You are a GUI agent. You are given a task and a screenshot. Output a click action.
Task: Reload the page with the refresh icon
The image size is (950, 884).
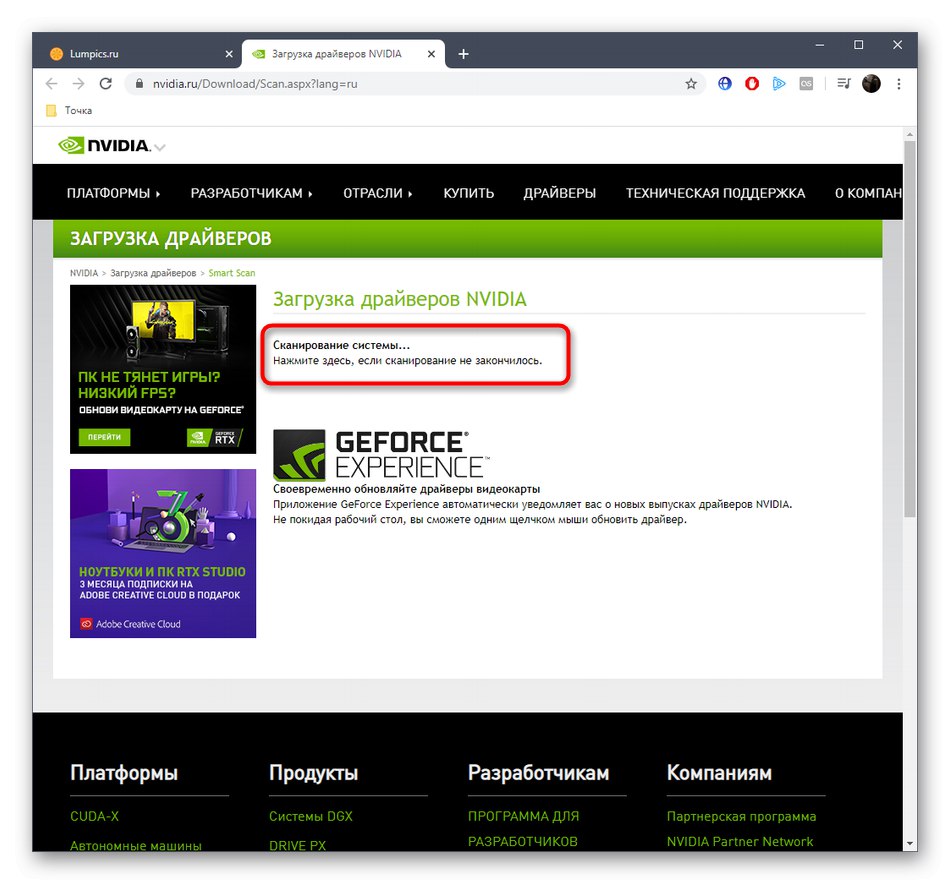pyautogui.click(x=105, y=84)
